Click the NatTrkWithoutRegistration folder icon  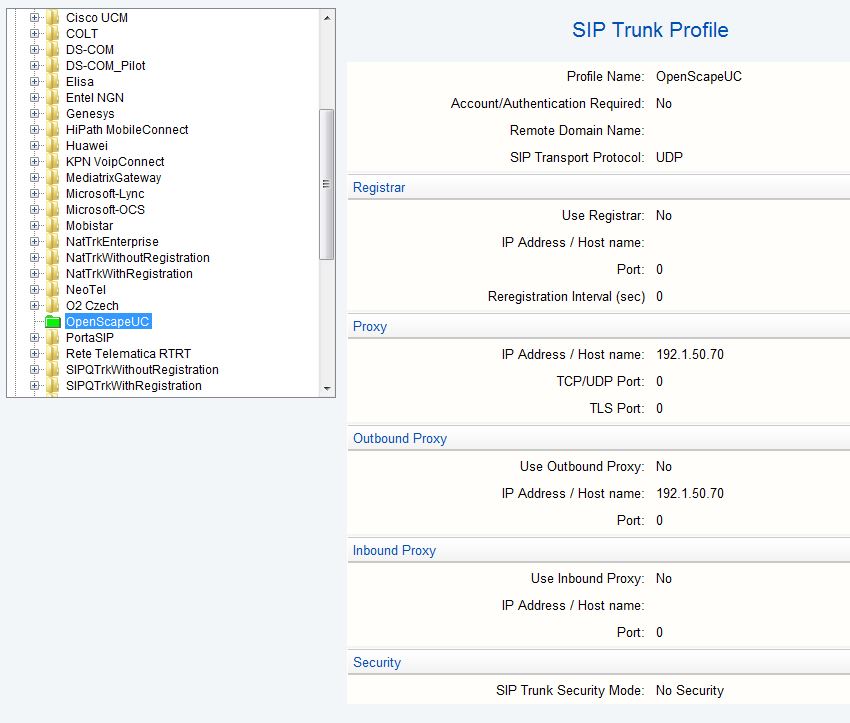tap(53, 257)
